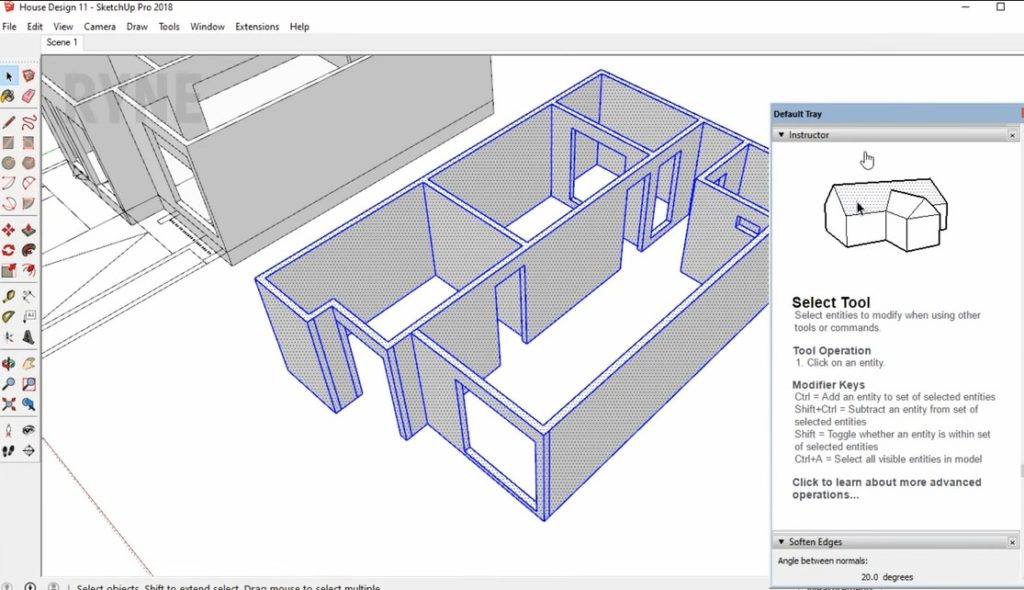
Task: Select the Pie tool
Action: click(x=28, y=203)
